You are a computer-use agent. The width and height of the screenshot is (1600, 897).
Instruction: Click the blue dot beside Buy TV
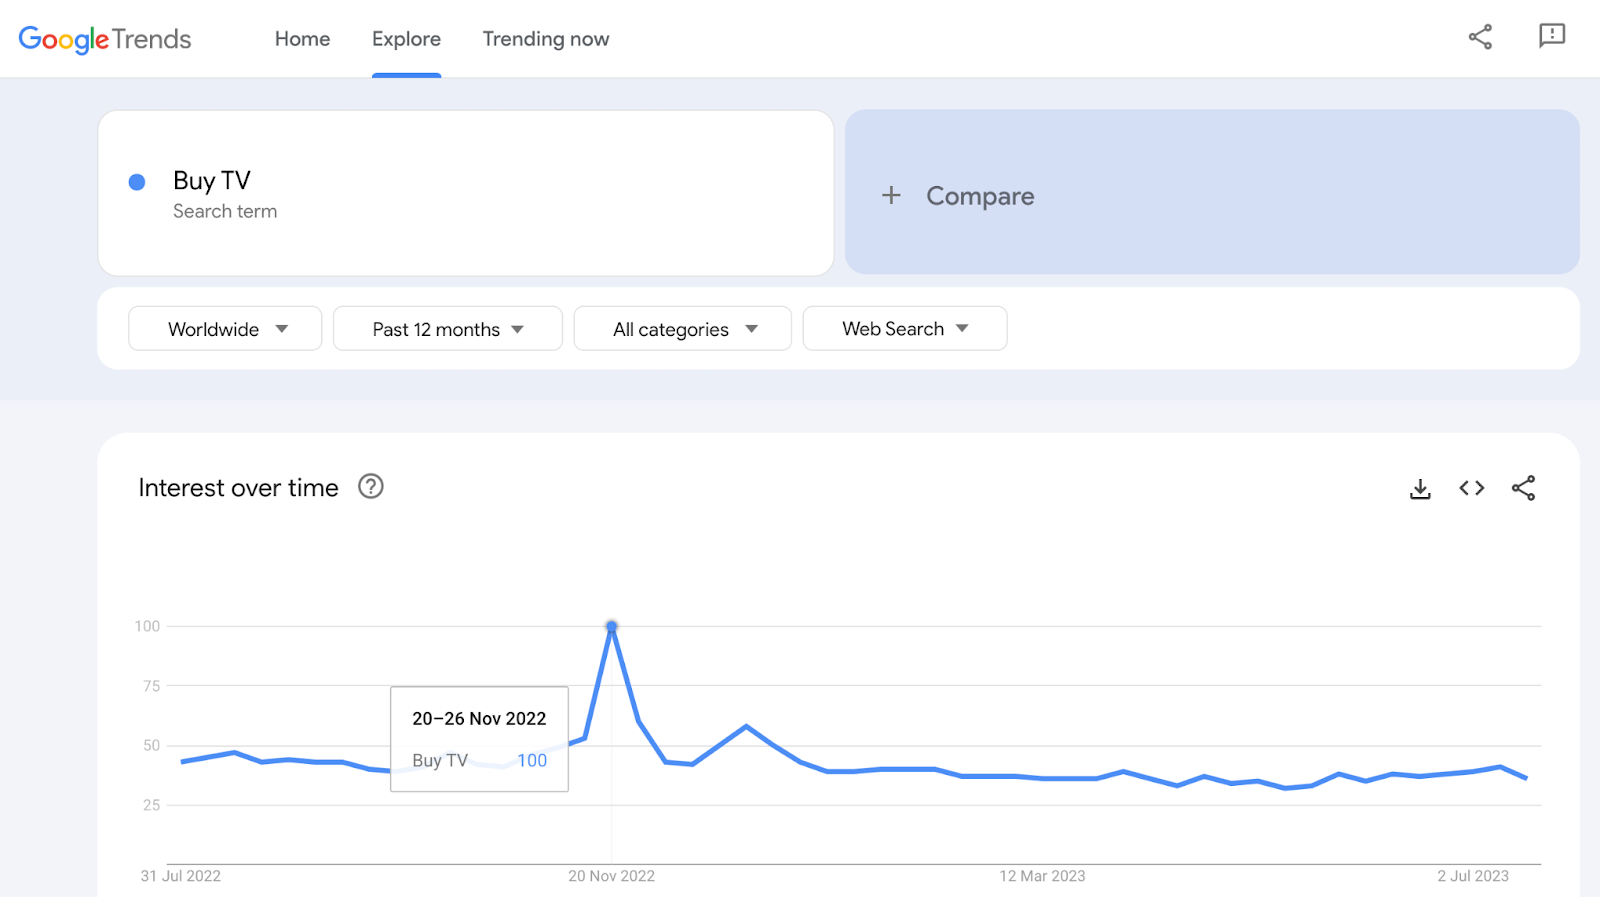137,182
